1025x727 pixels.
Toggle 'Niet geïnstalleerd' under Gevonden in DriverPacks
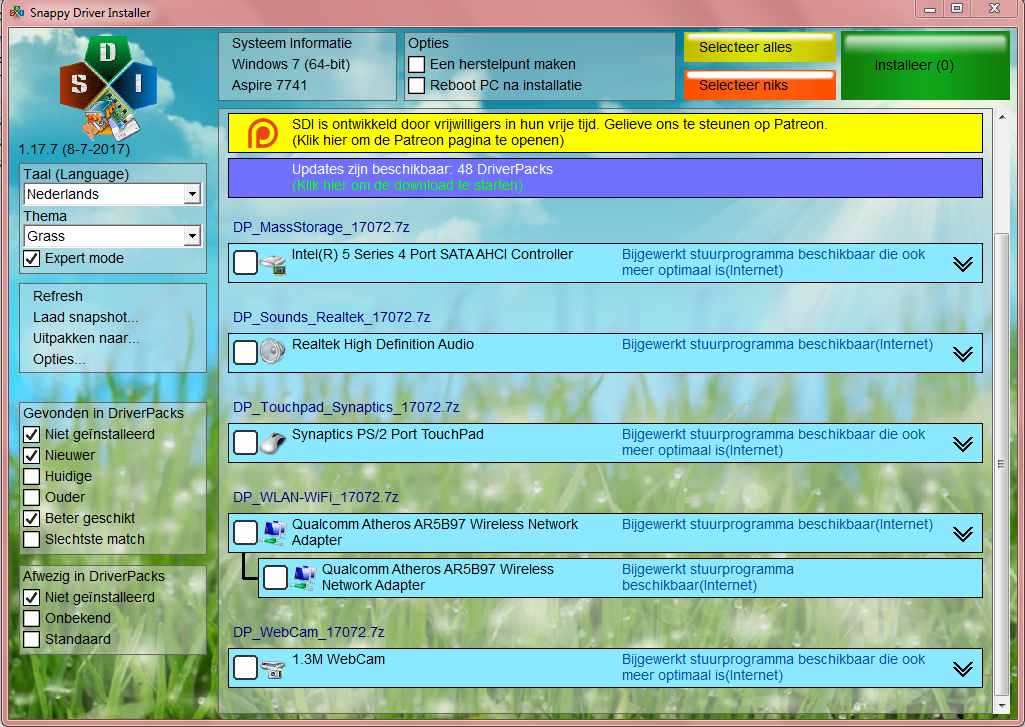pos(31,434)
